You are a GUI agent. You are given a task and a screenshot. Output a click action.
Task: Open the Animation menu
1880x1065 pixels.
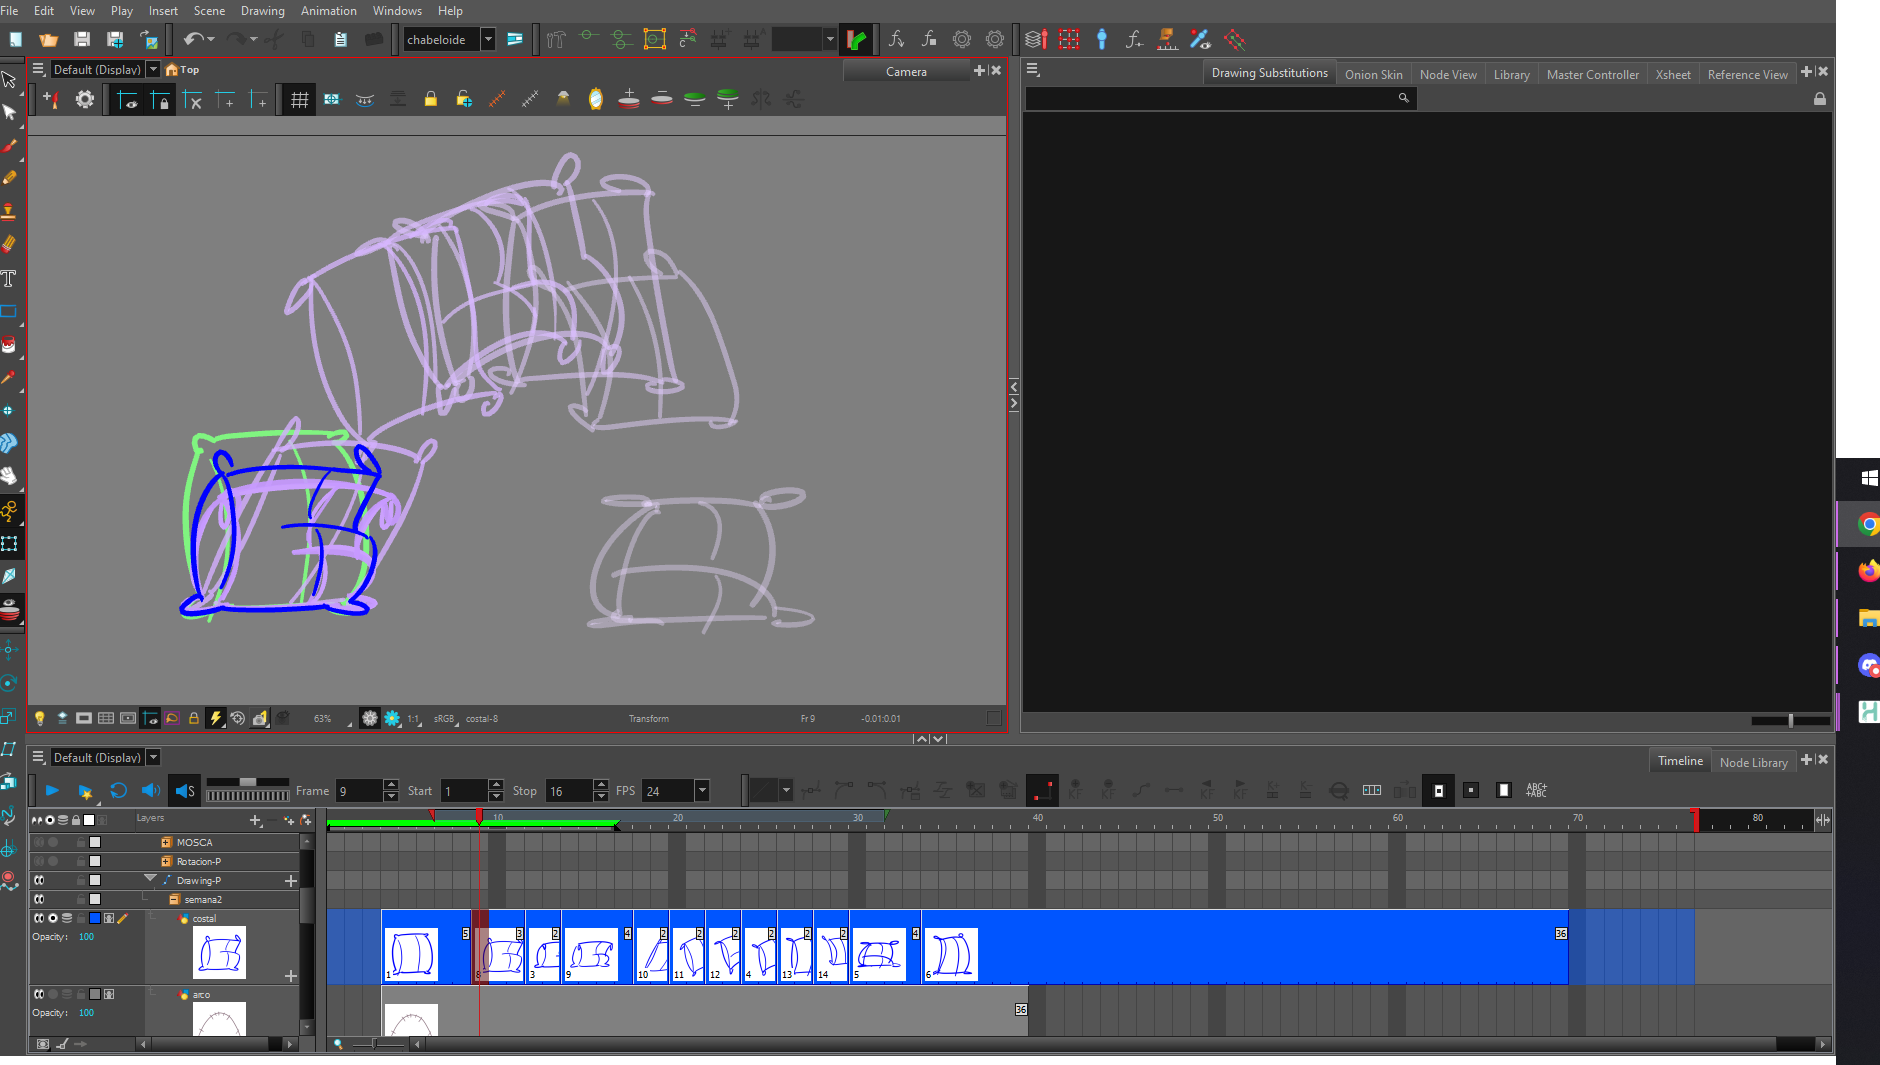328,10
